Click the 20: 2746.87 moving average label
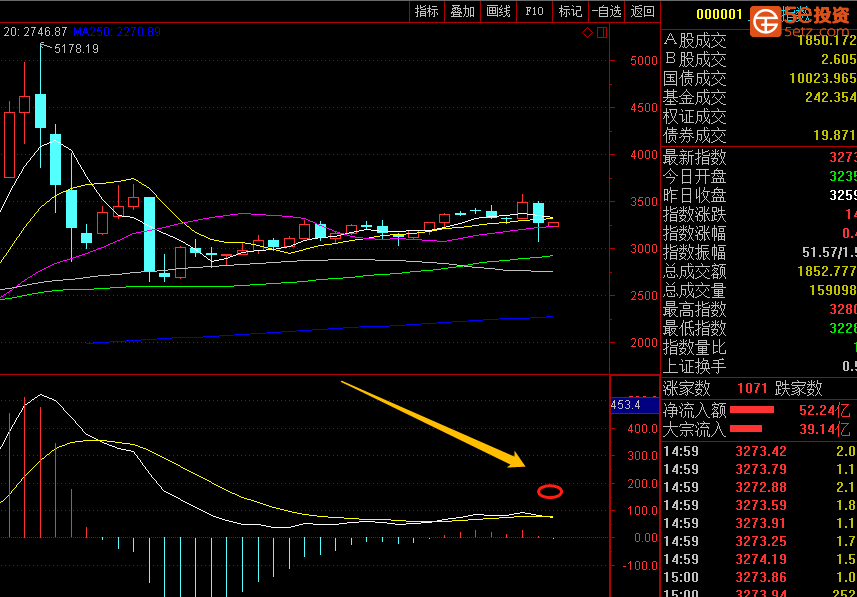The height and width of the screenshot is (597, 857). click(x=36, y=32)
